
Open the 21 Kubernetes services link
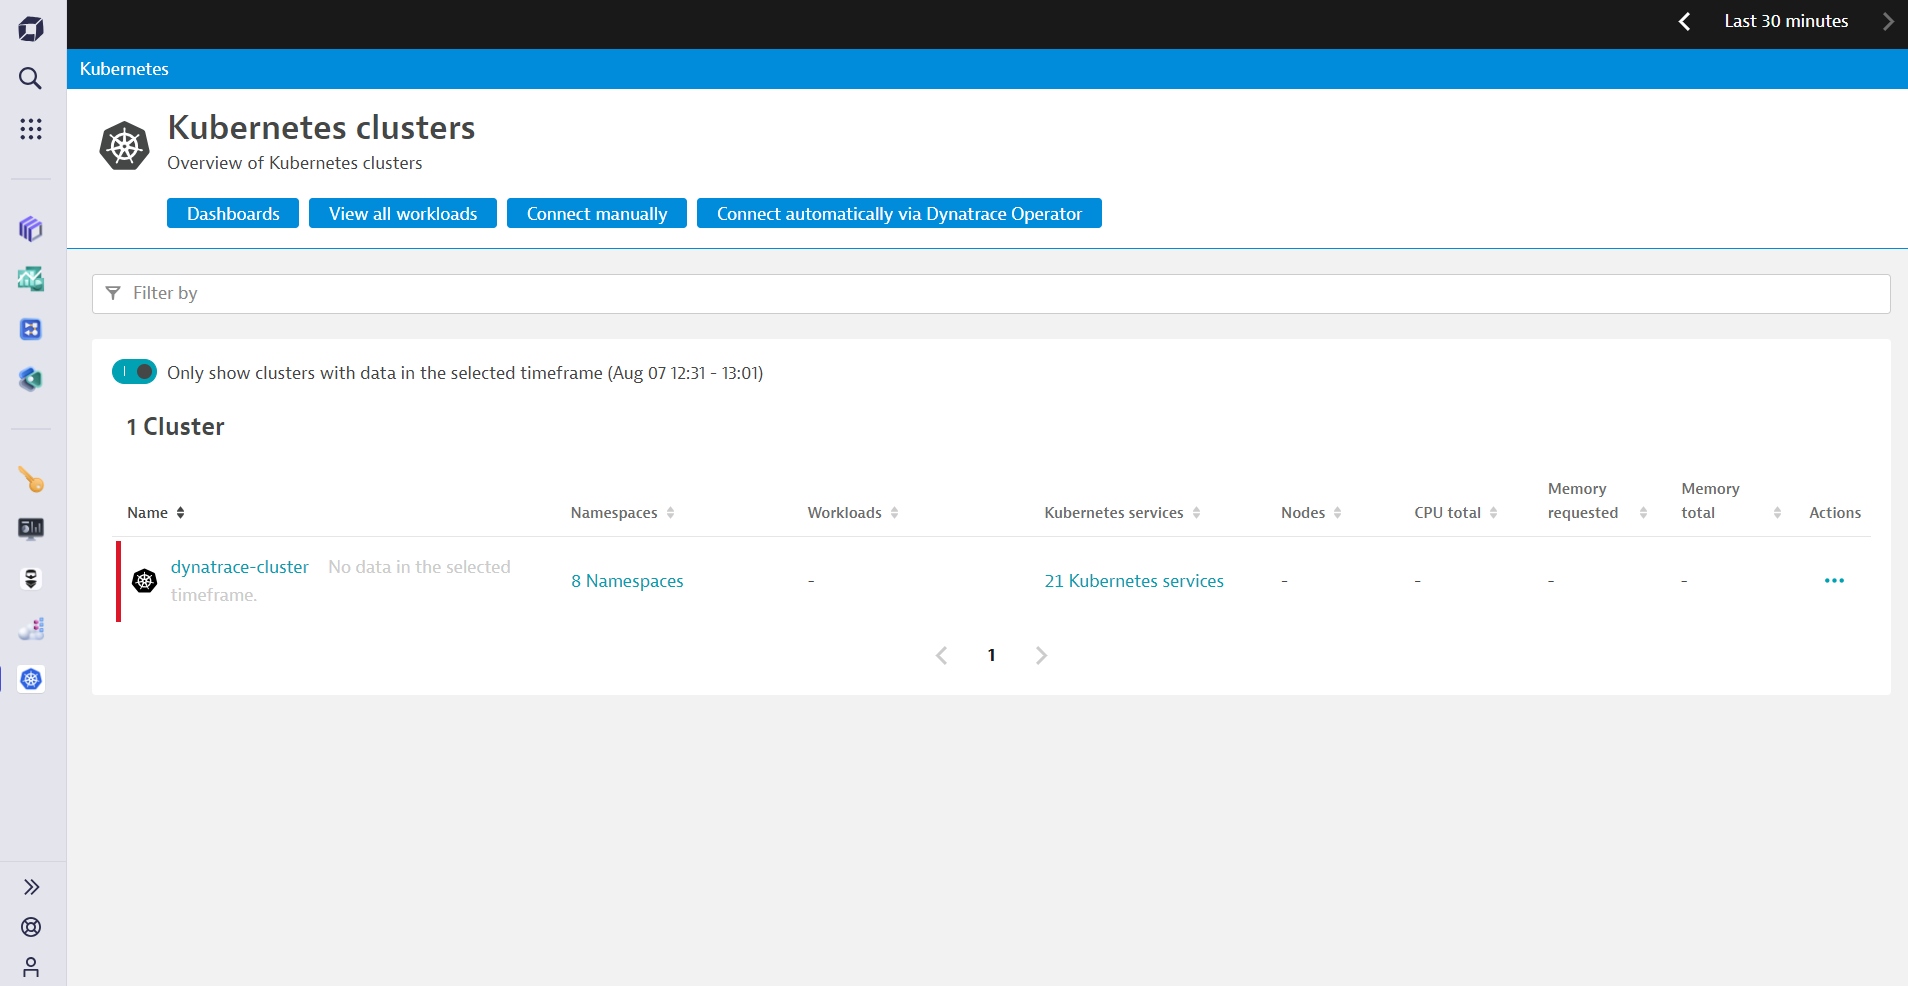1134,581
